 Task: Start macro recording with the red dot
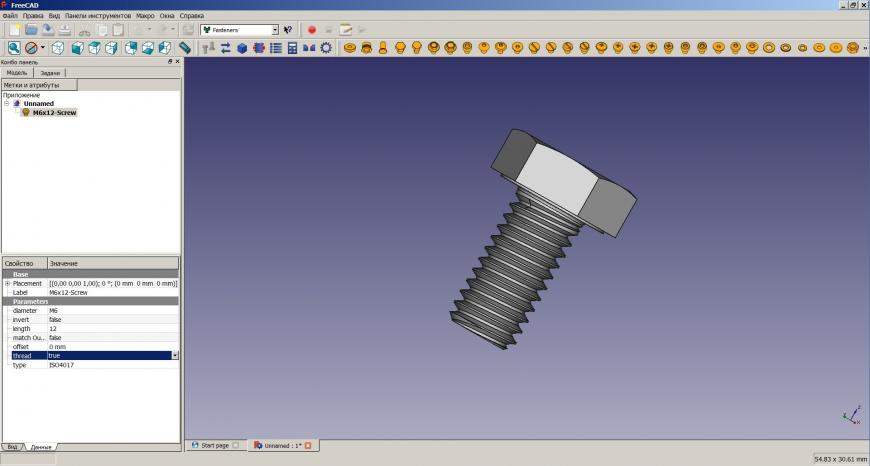pos(312,30)
